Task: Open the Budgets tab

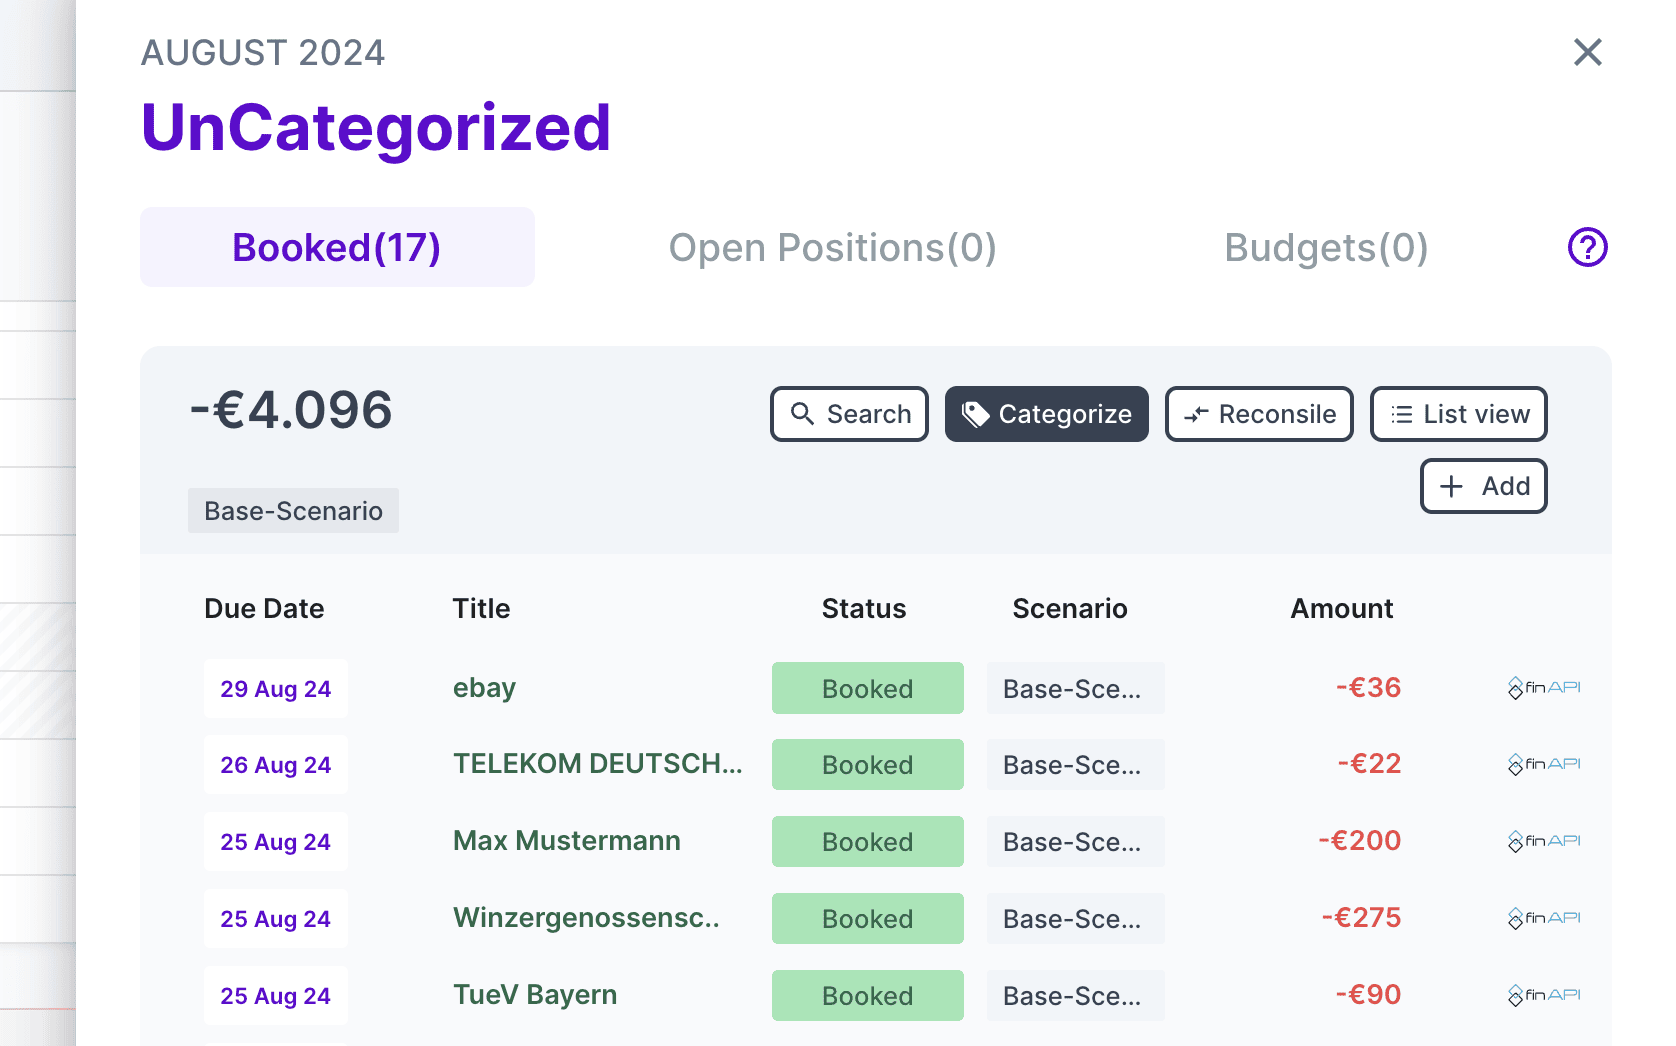Action: pos(1326,248)
